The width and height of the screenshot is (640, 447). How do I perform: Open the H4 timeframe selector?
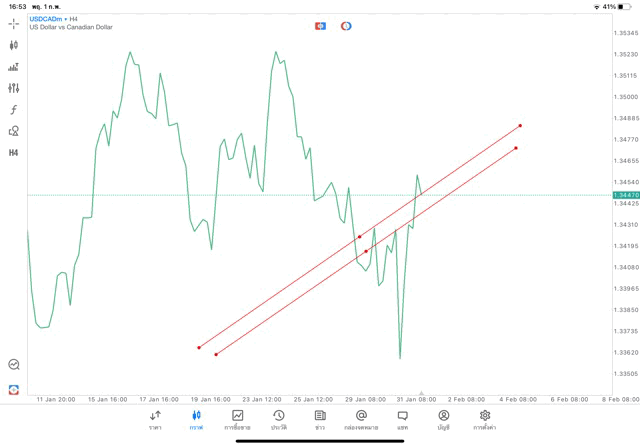[13, 153]
